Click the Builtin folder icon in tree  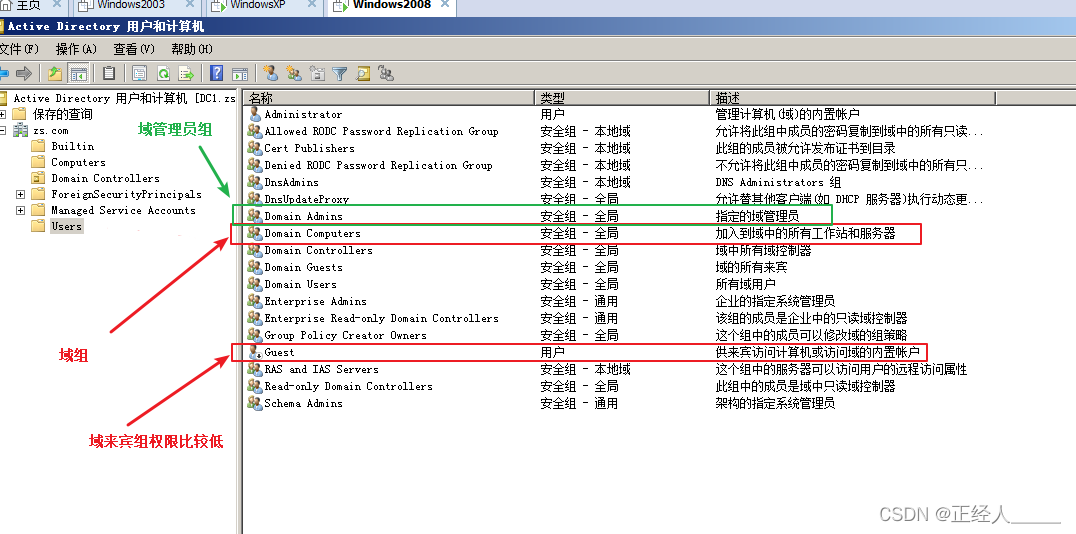pos(38,146)
